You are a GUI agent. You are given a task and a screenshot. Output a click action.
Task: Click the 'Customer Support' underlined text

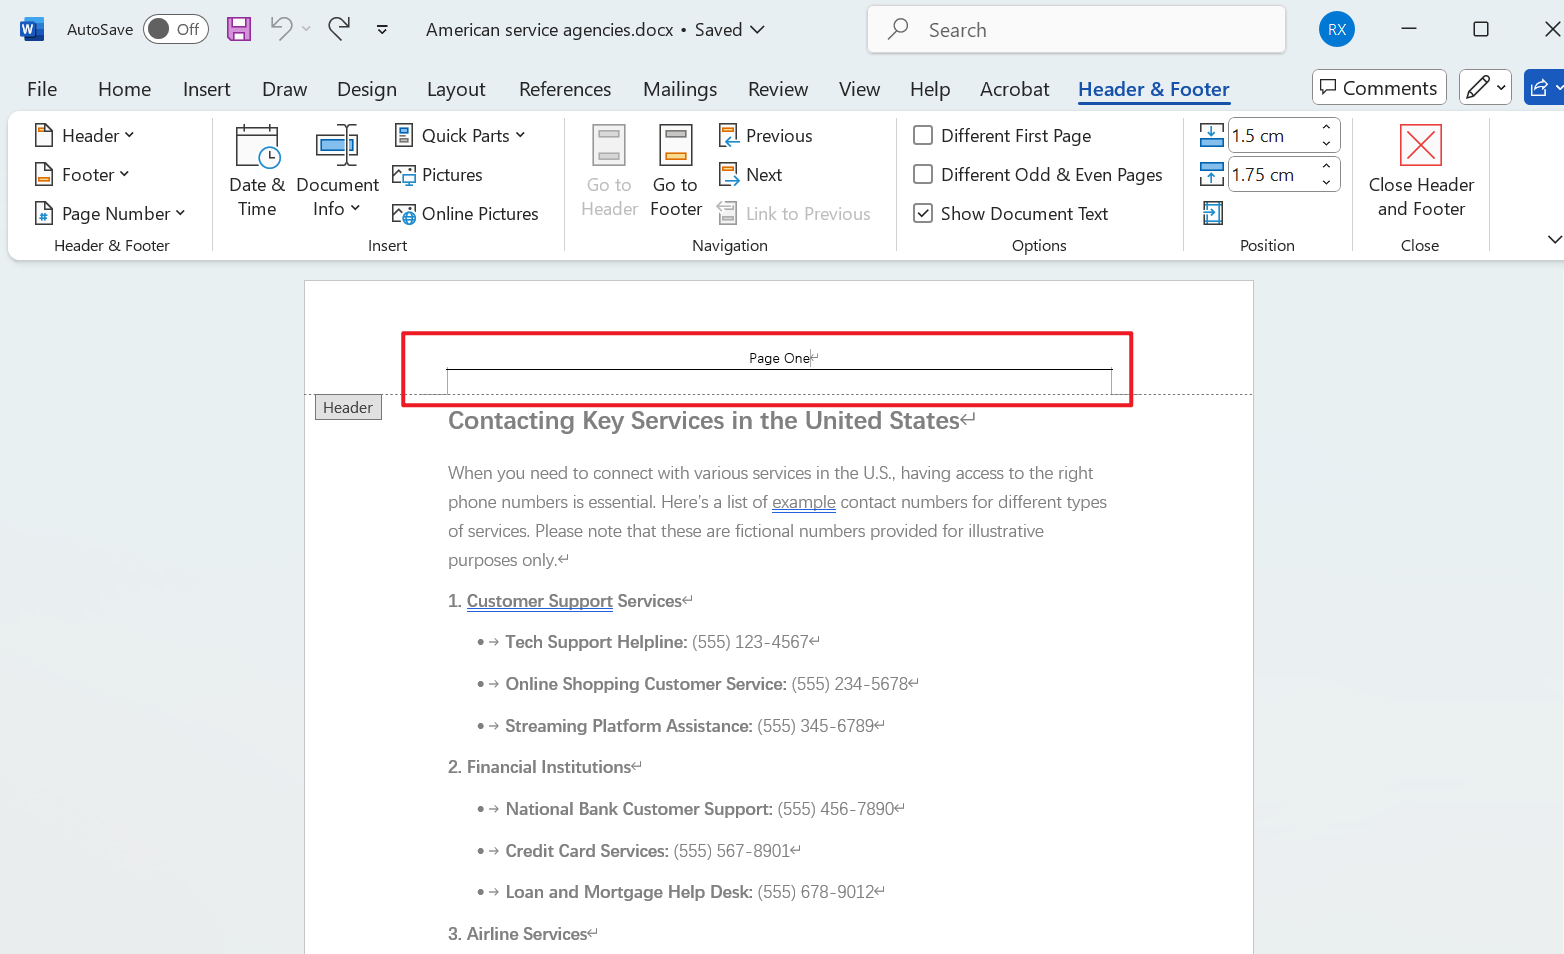(540, 601)
